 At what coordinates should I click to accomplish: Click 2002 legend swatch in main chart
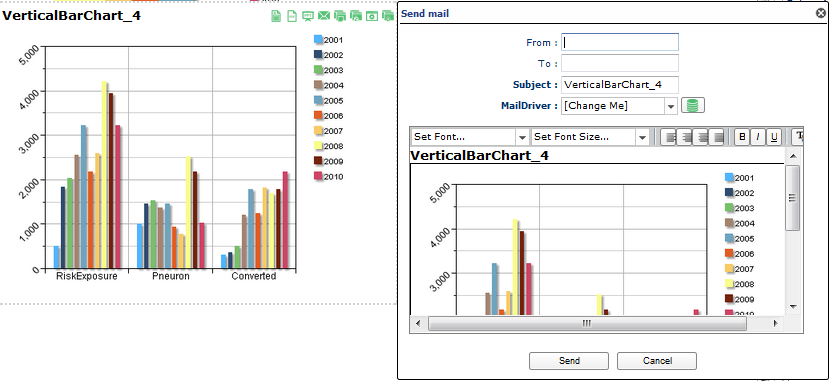coord(318,54)
